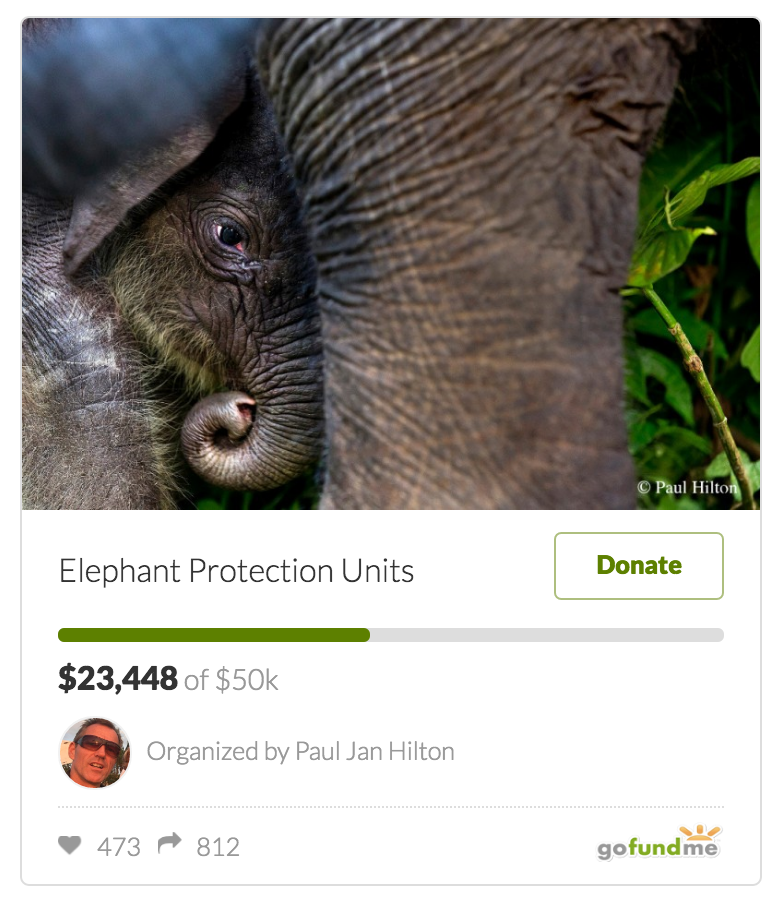The width and height of the screenshot is (778, 906).
Task: Click the Donate button
Action: [639, 566]
